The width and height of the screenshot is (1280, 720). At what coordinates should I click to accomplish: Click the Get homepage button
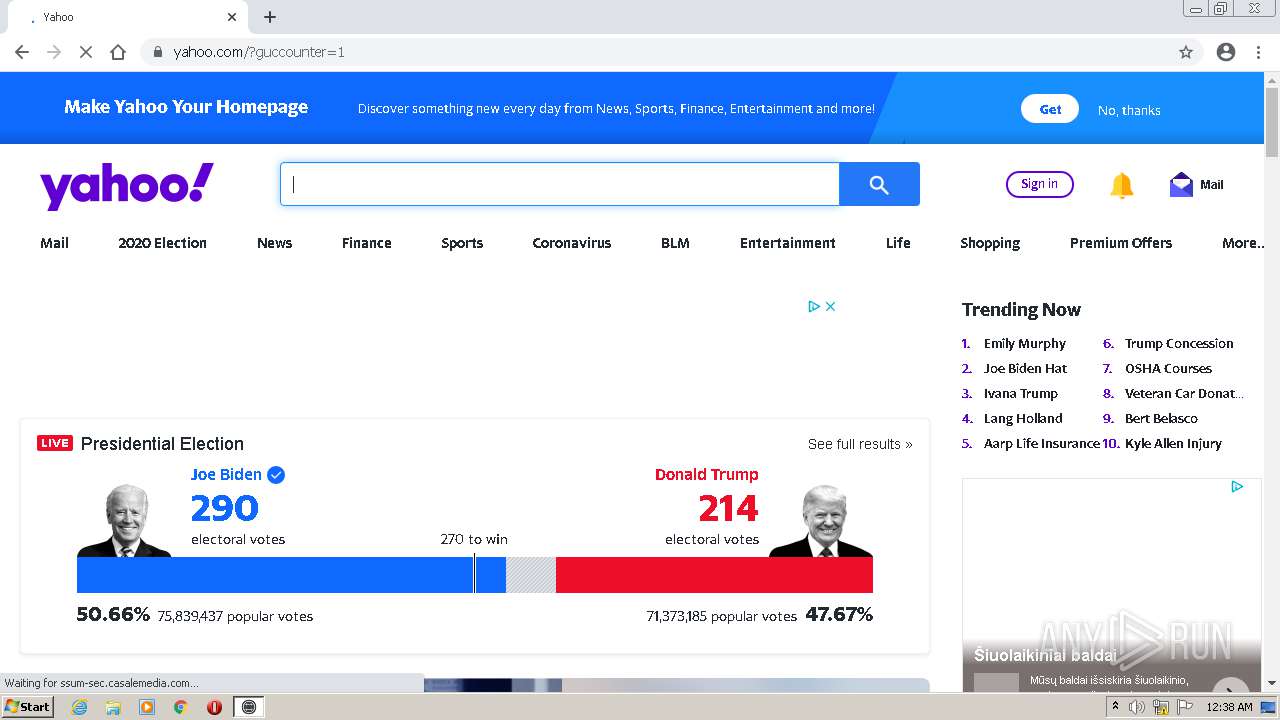1050,109
